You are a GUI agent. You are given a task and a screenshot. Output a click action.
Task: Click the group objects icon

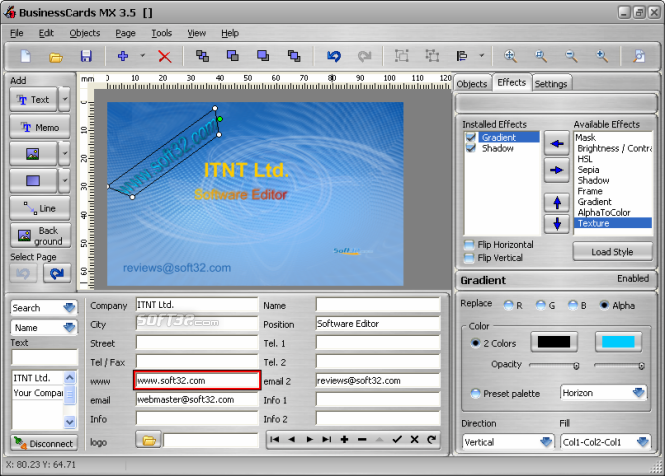[x=402, y=56]
